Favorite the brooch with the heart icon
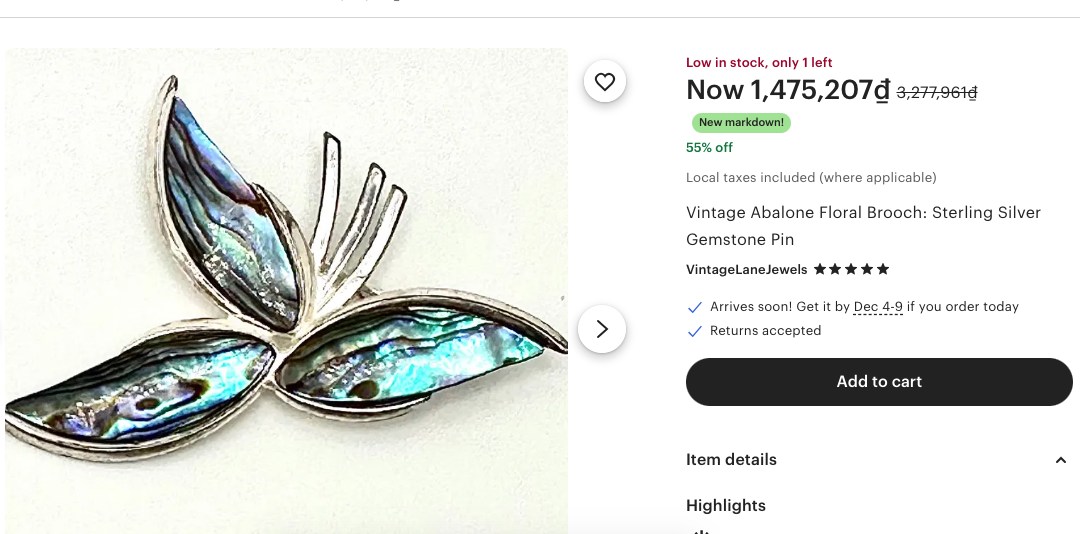The height and width of the screenshot is (534, 1080). [605, 82]
